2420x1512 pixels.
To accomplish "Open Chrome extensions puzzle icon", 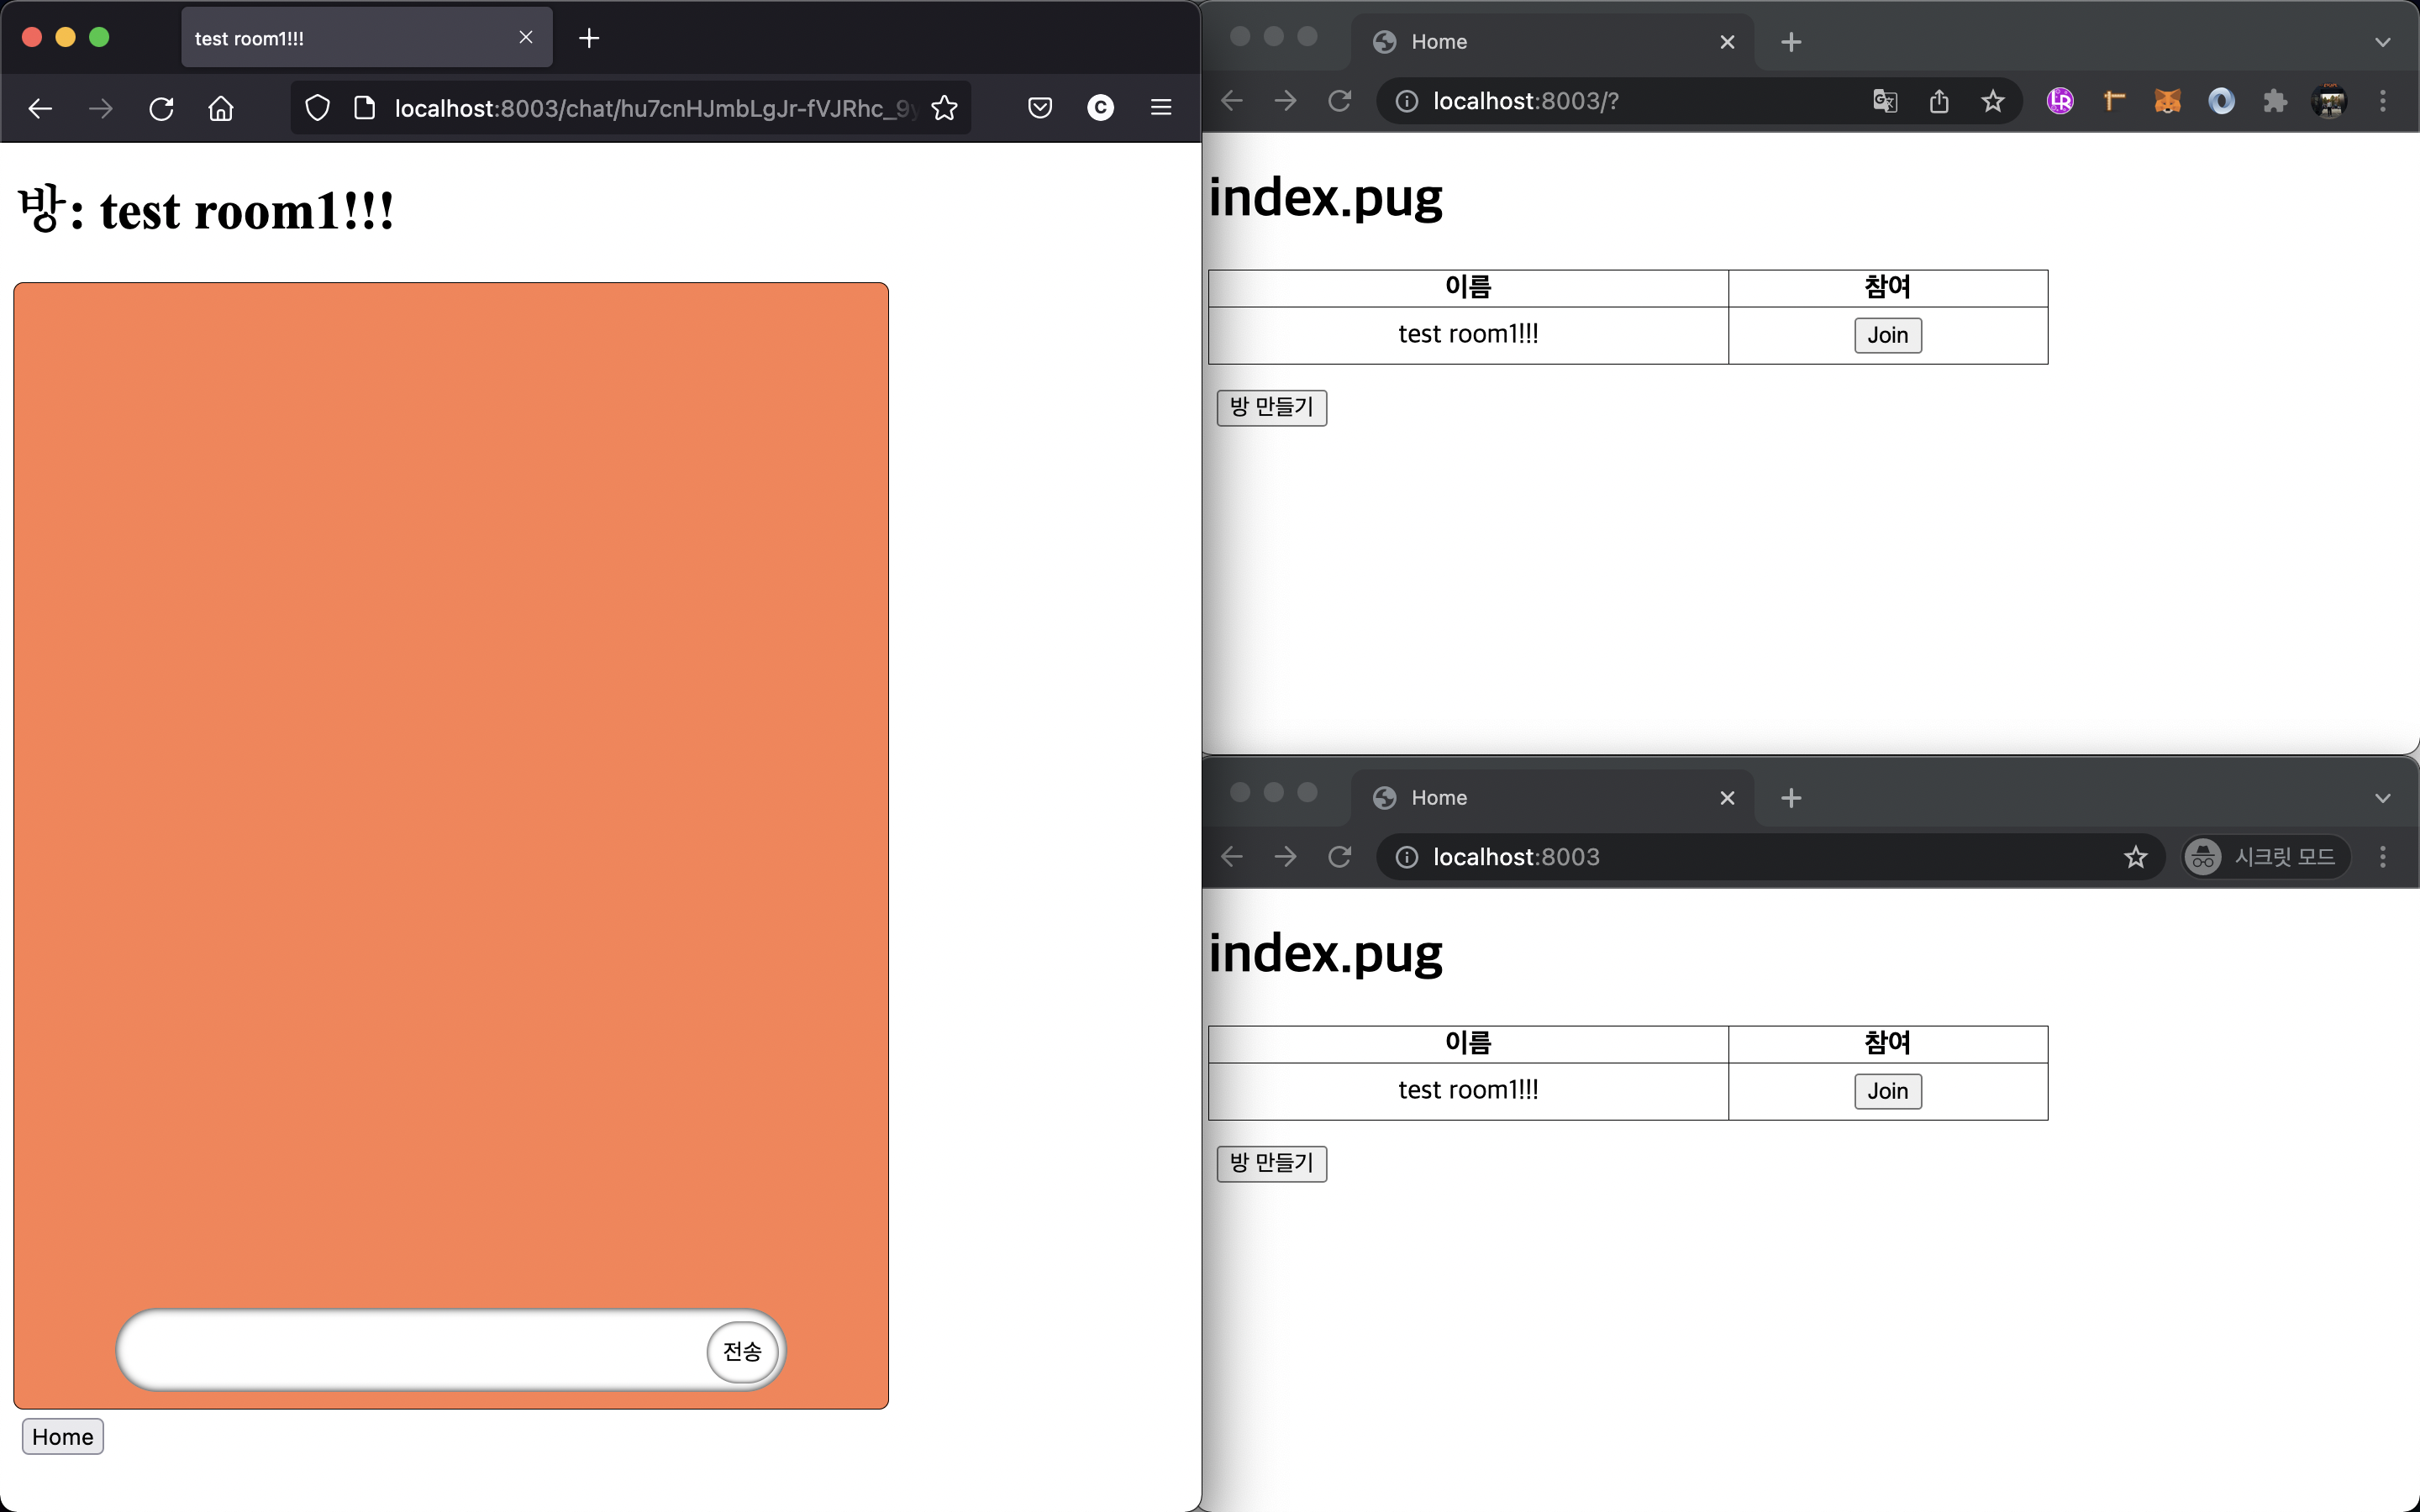I will [2275, 101].
